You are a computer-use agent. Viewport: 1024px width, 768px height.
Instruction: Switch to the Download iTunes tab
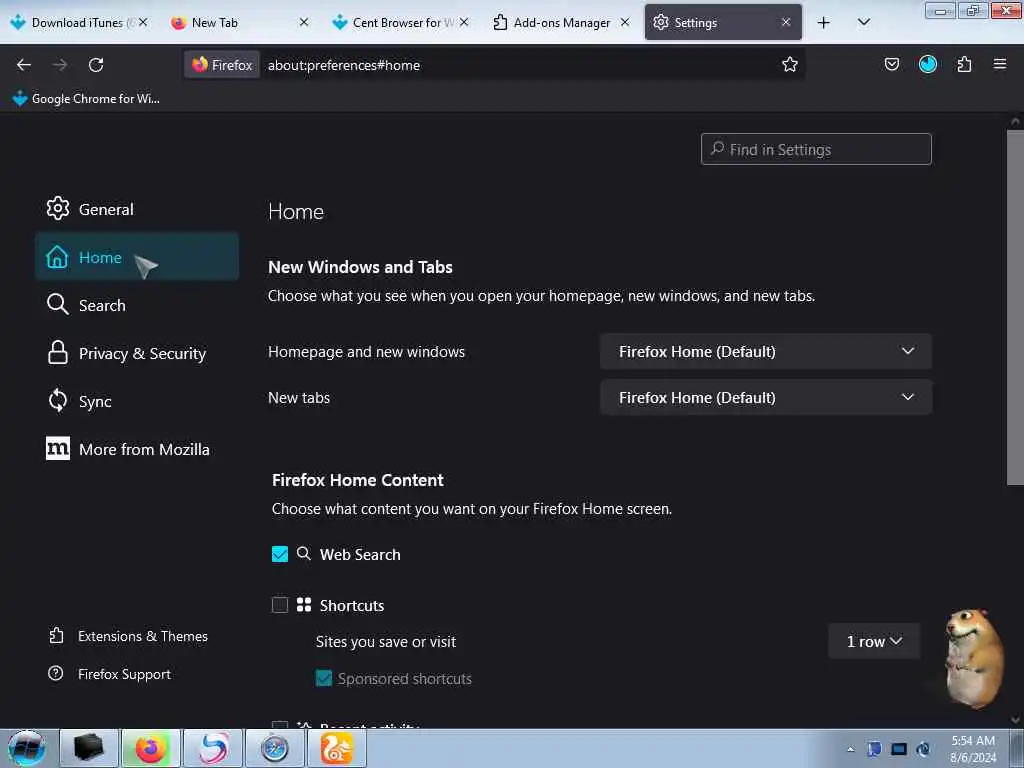[78, 22]
